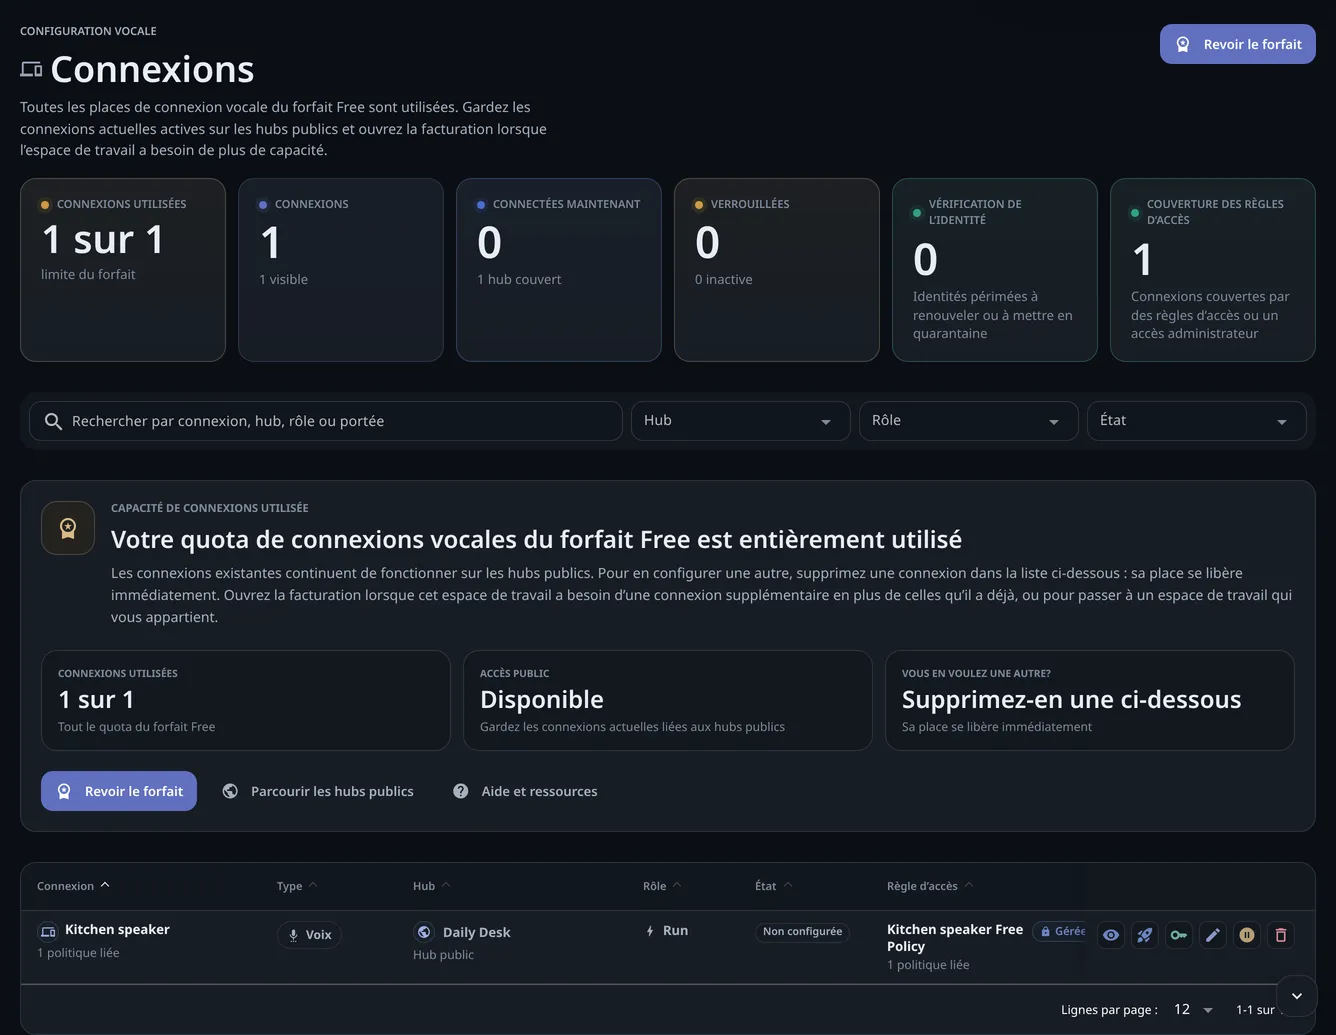The width and height of the screenshot is (1336, 1035).
Task: Sort table by État column header
Action: tap(774, 886)
